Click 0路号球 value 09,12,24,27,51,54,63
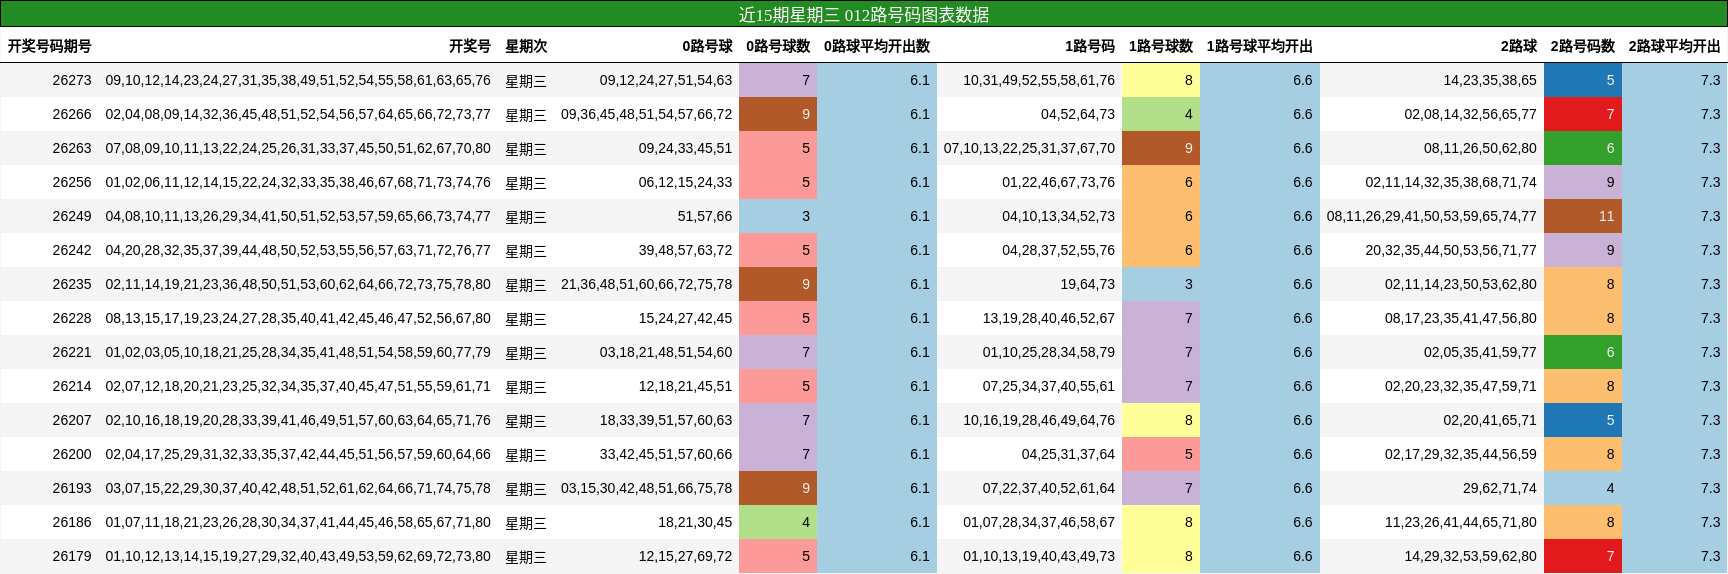The width and height of the screenshot is (1728, 574). pos(666,80)
